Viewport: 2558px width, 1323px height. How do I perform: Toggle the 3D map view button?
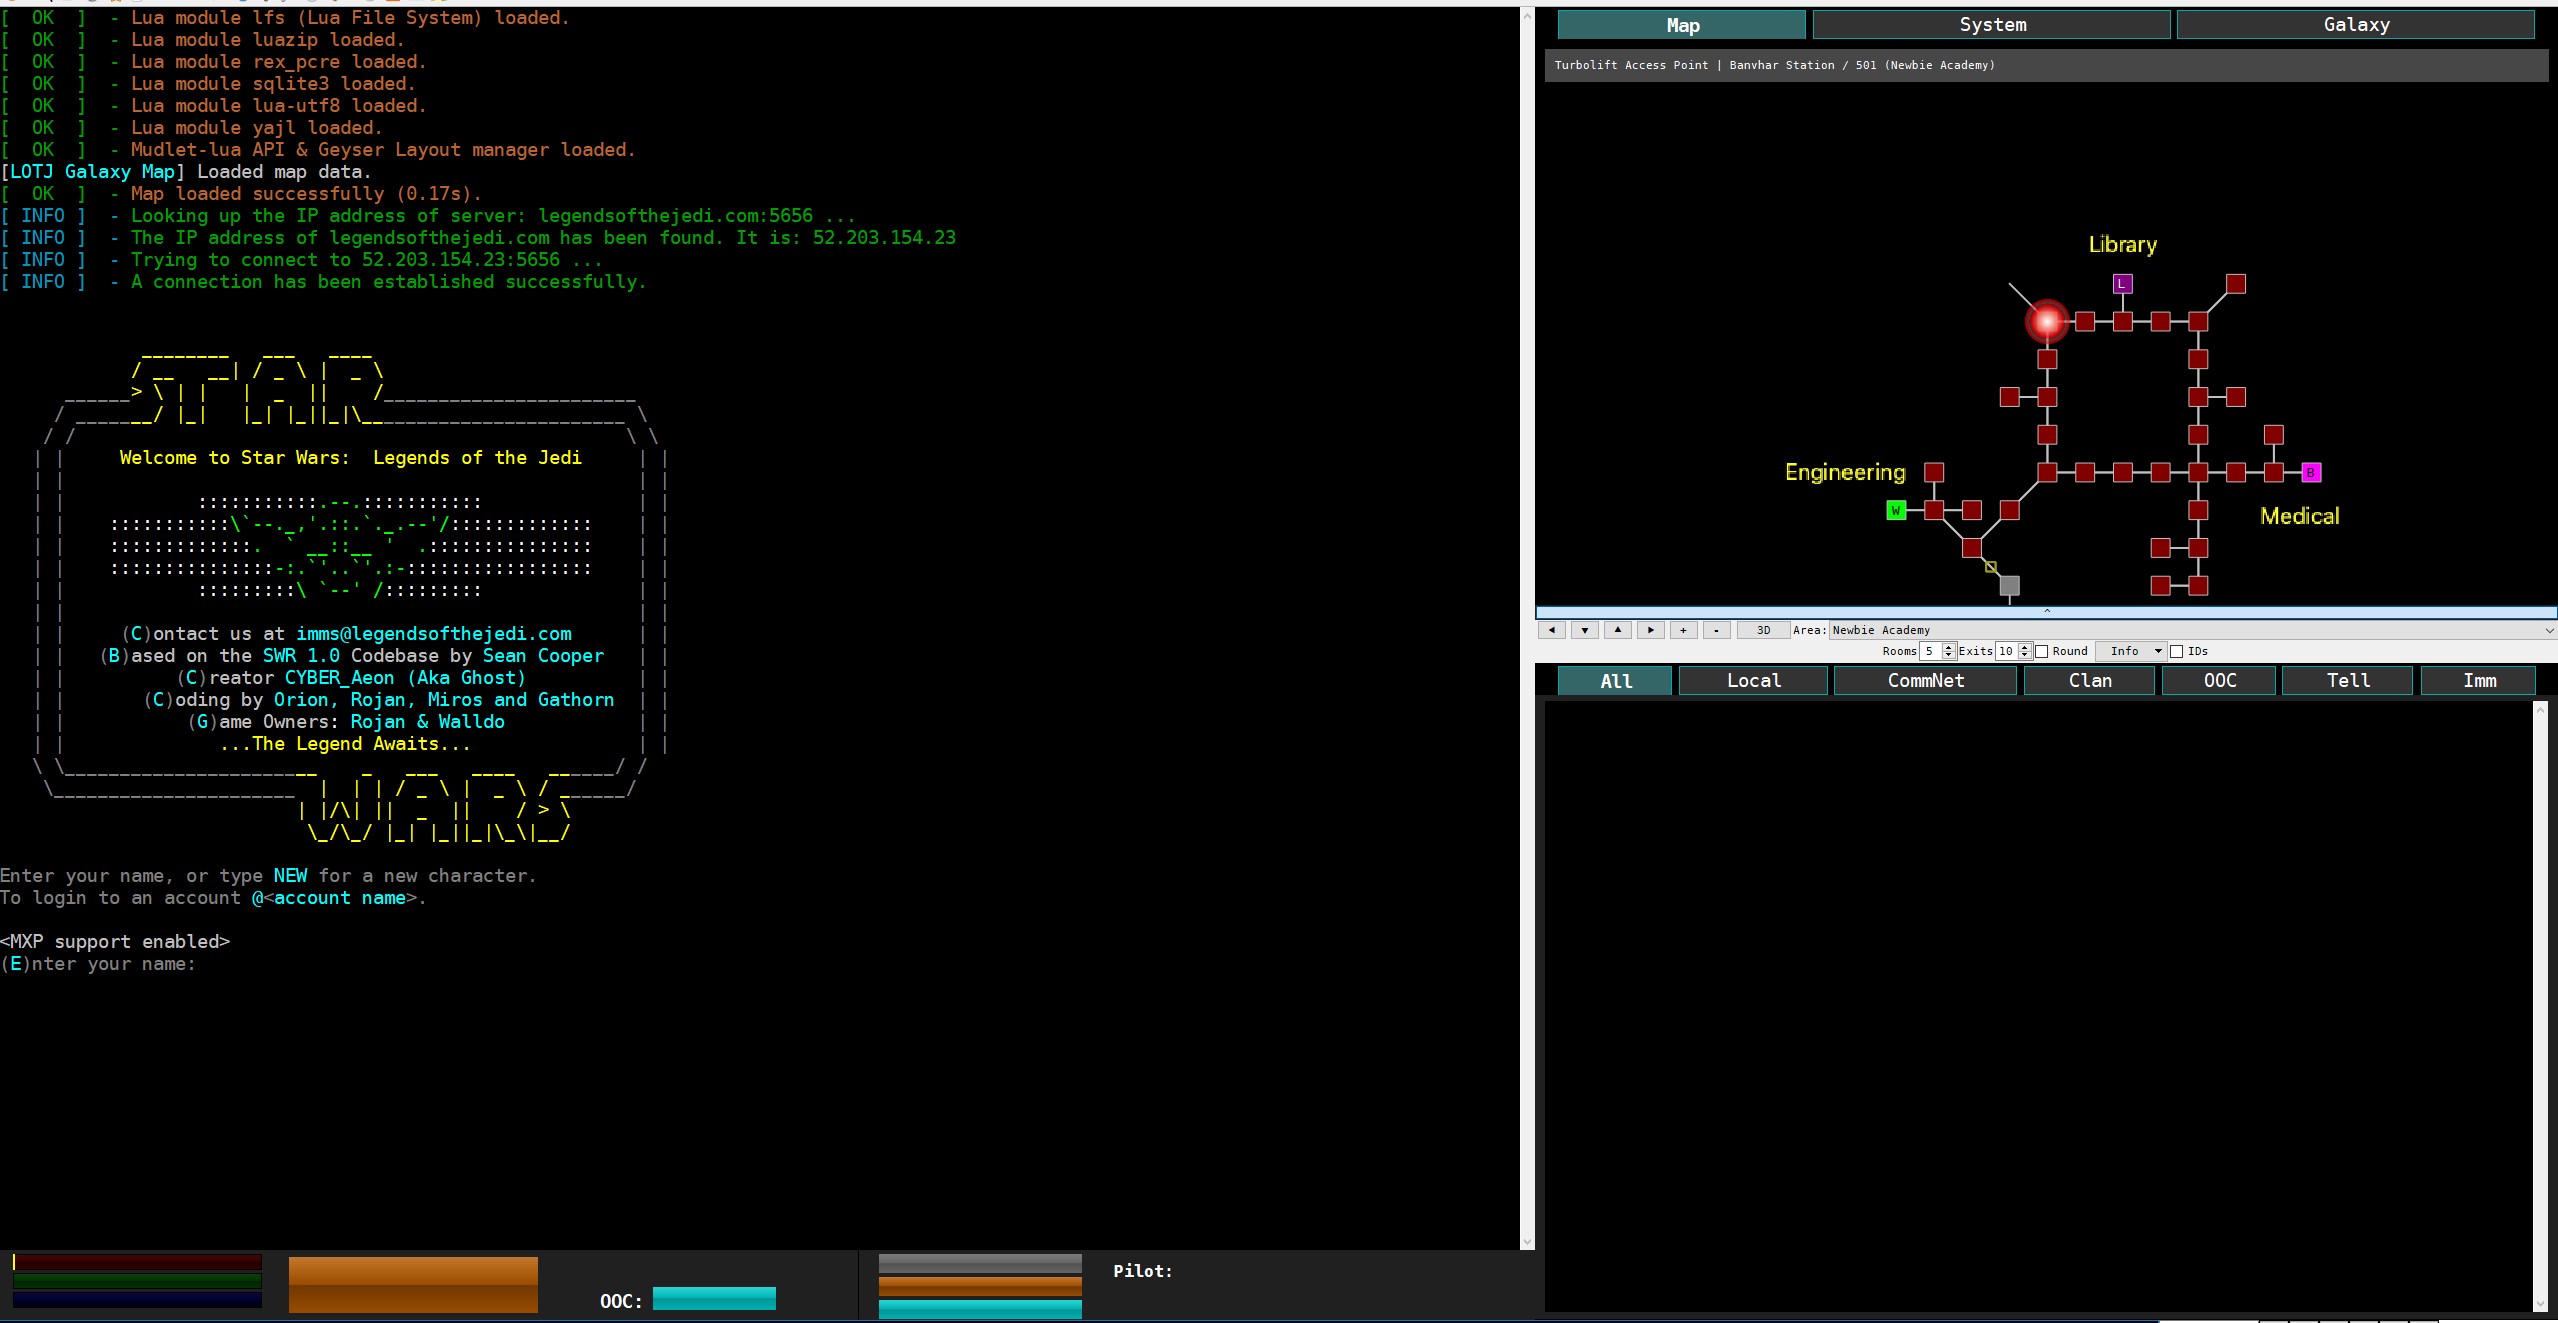click(1763, 630)
